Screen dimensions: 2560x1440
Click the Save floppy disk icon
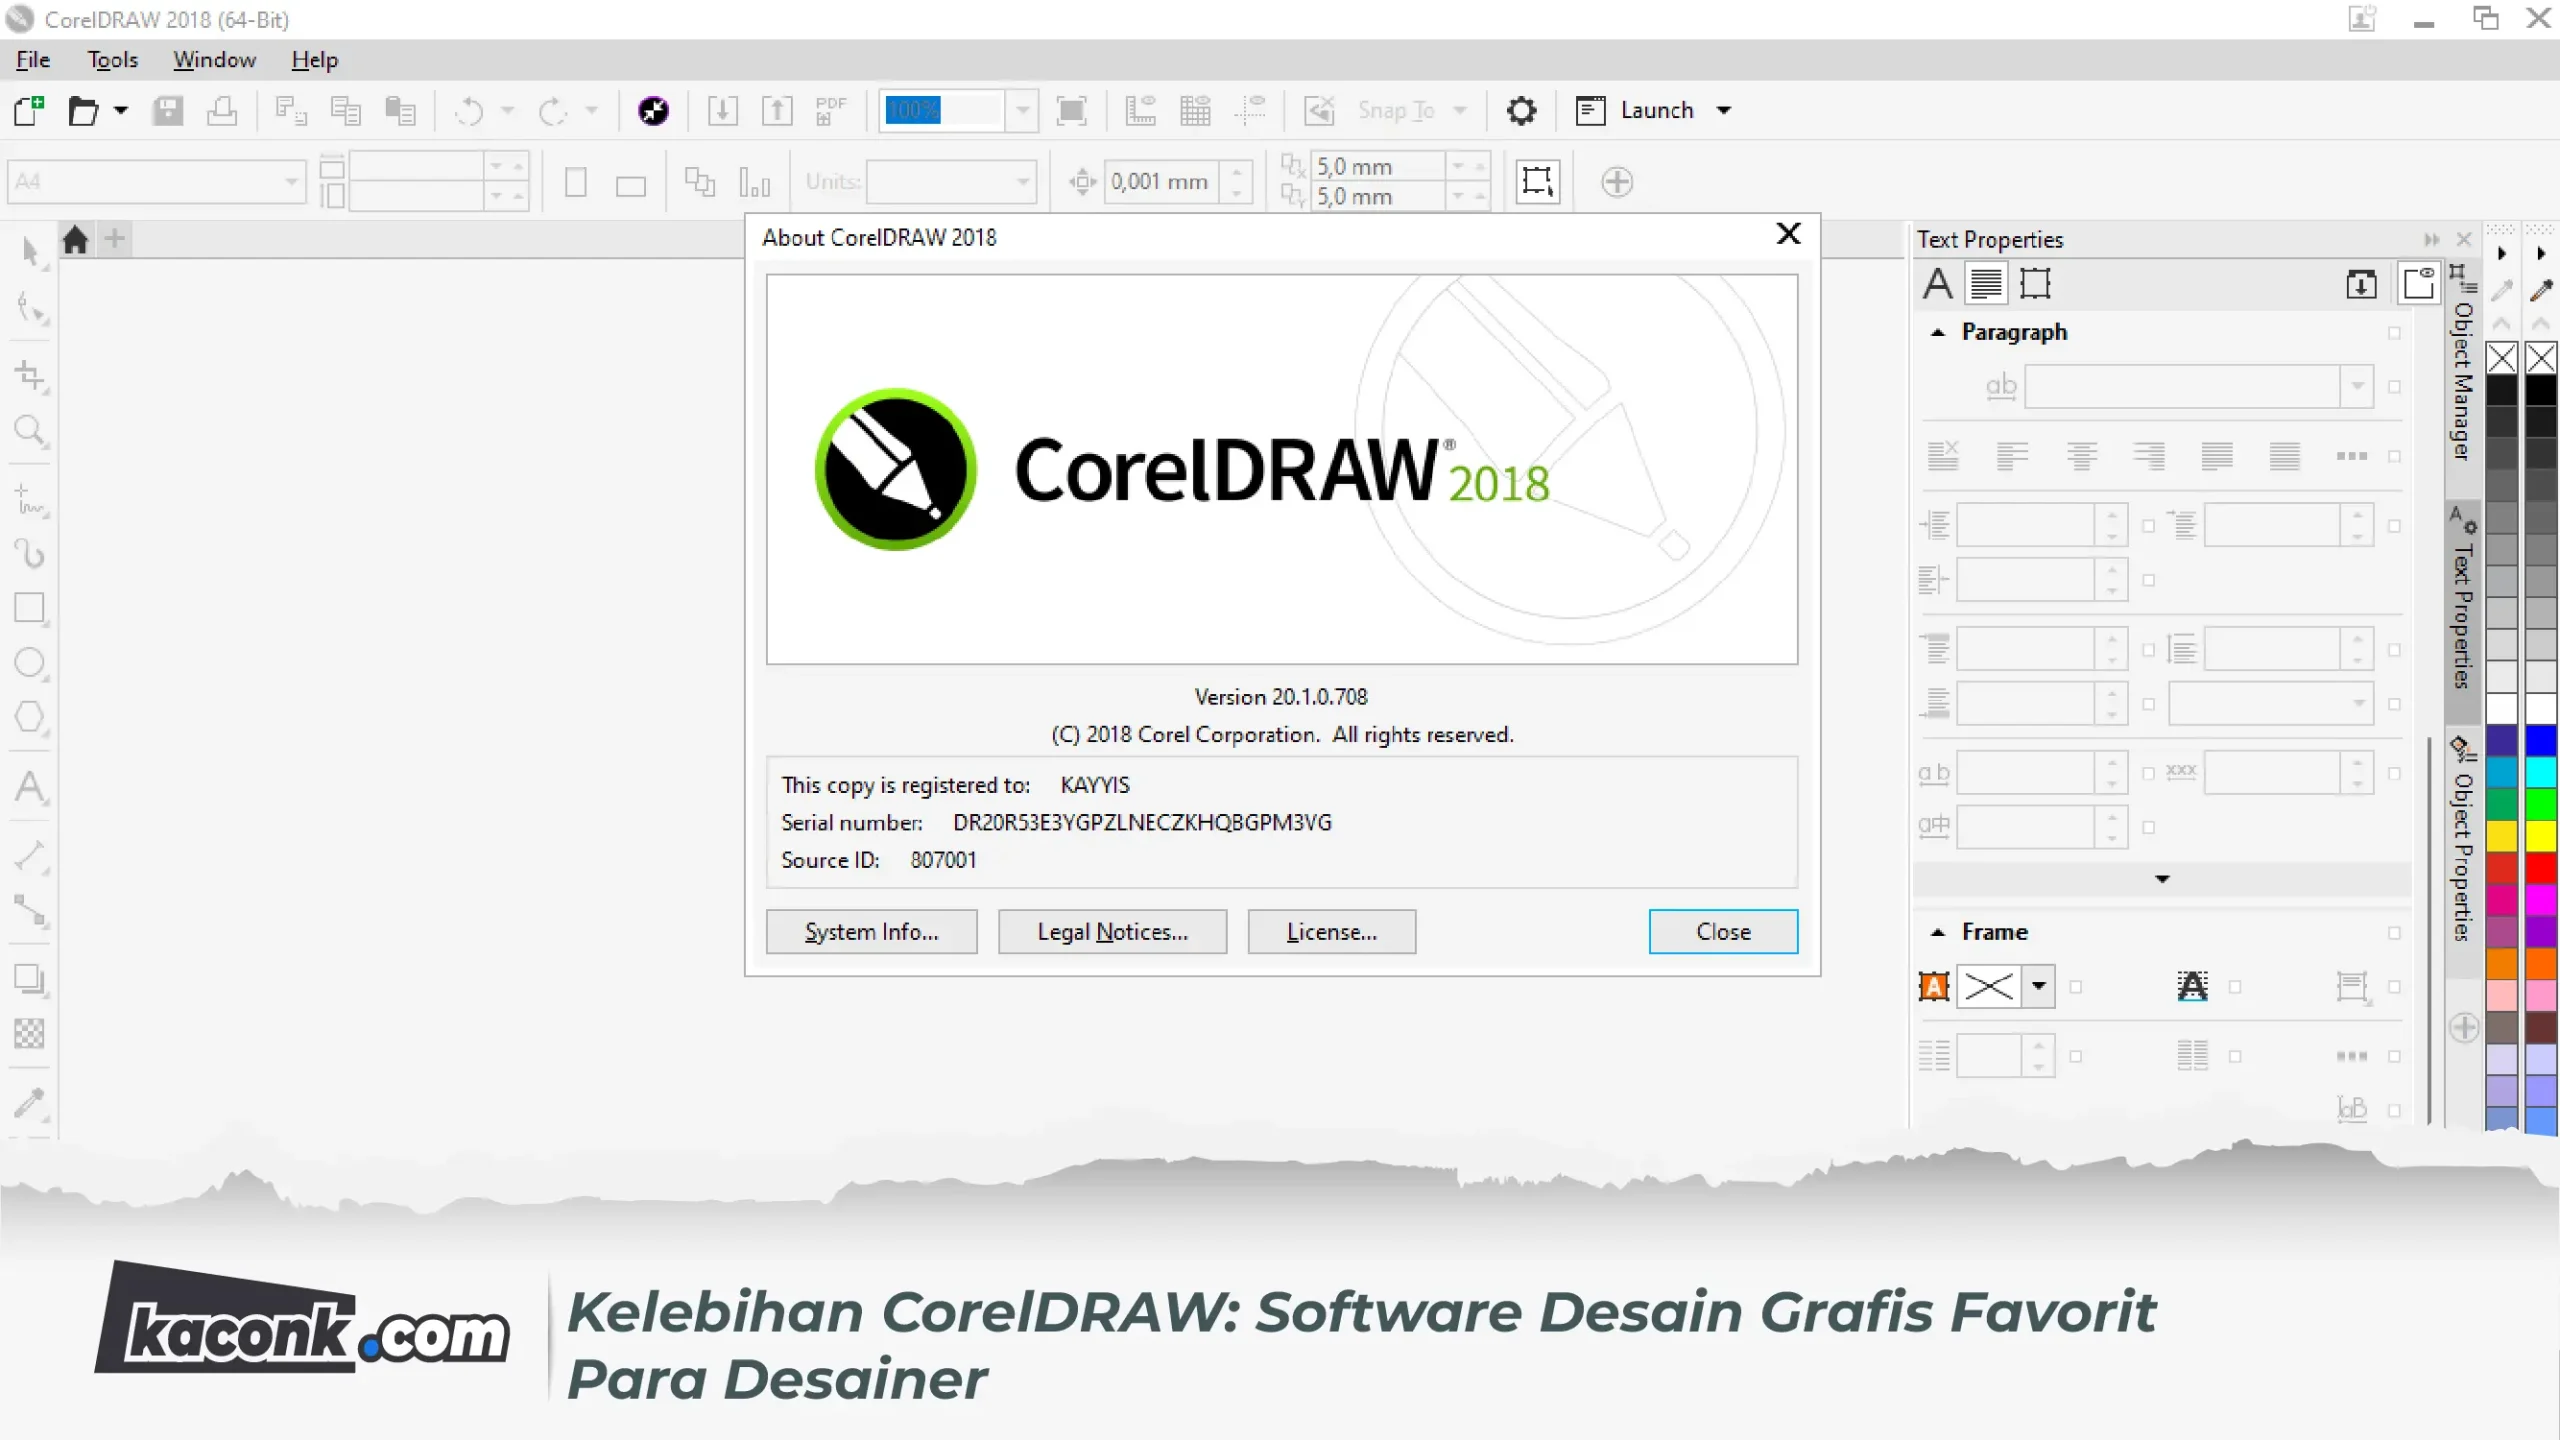tap(168, 110)
